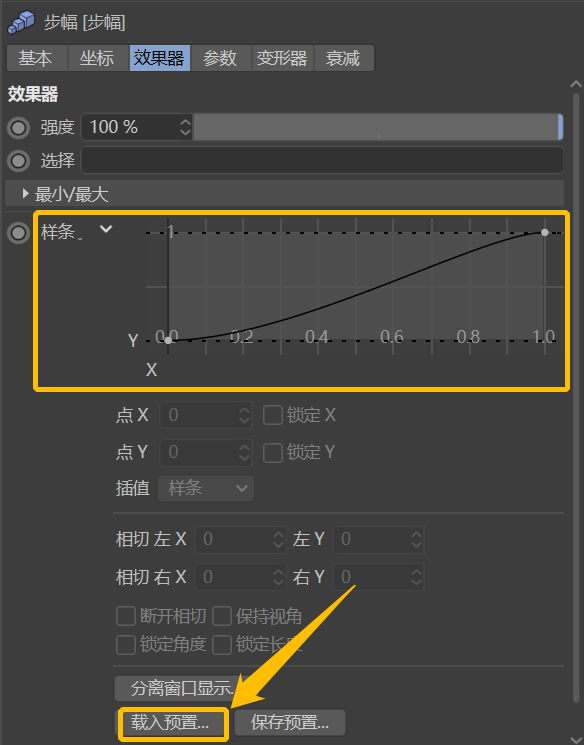Open the 变形器 tab
This screenshot has width=584, height=745.
[283, 58]
